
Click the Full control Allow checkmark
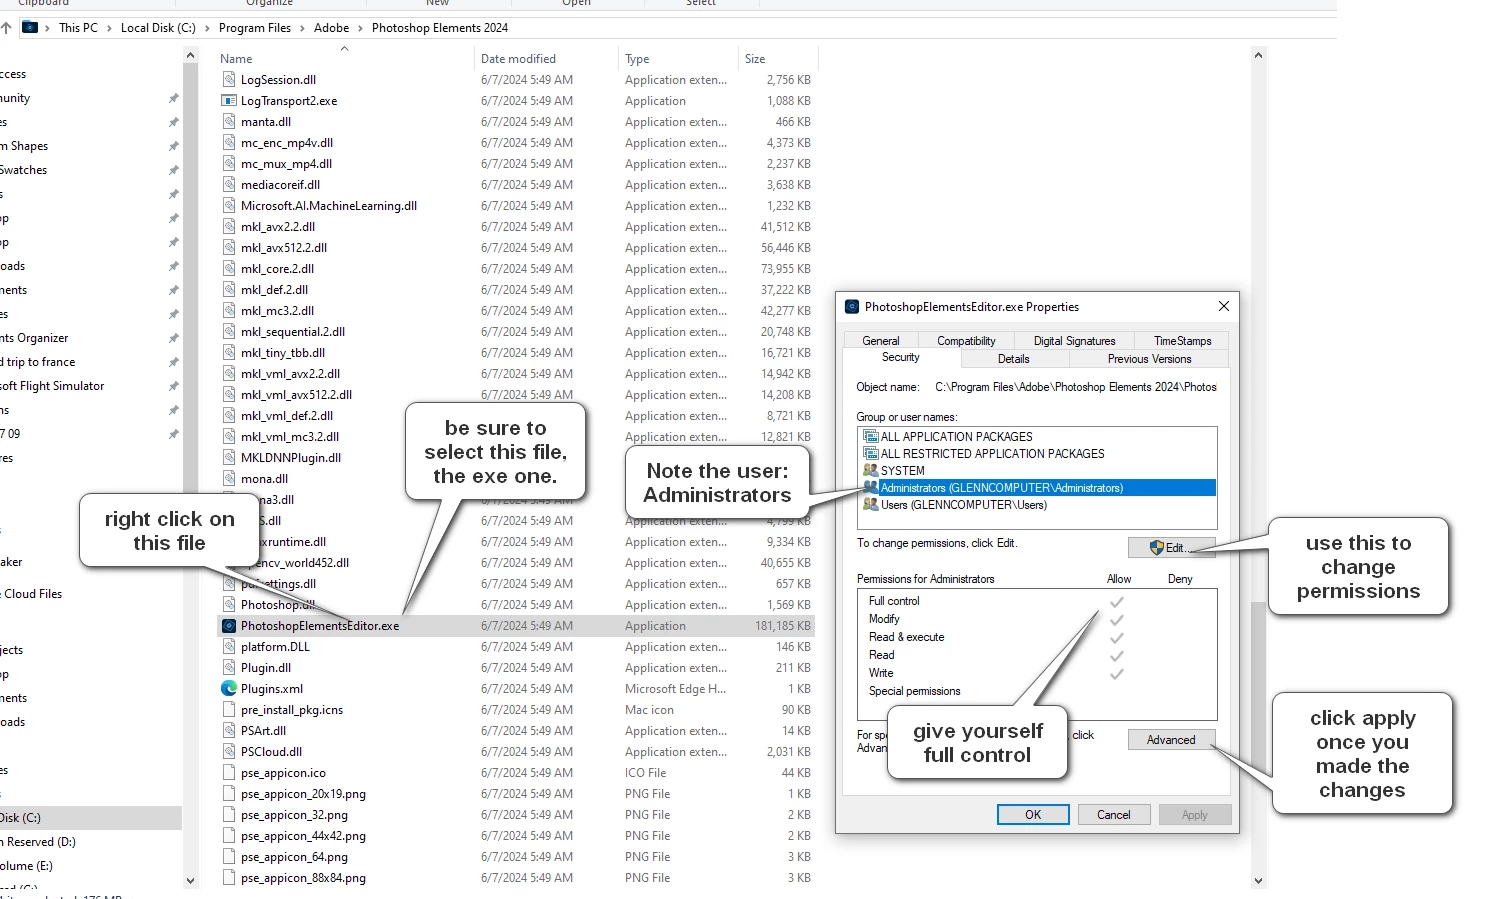(1117, 601)
